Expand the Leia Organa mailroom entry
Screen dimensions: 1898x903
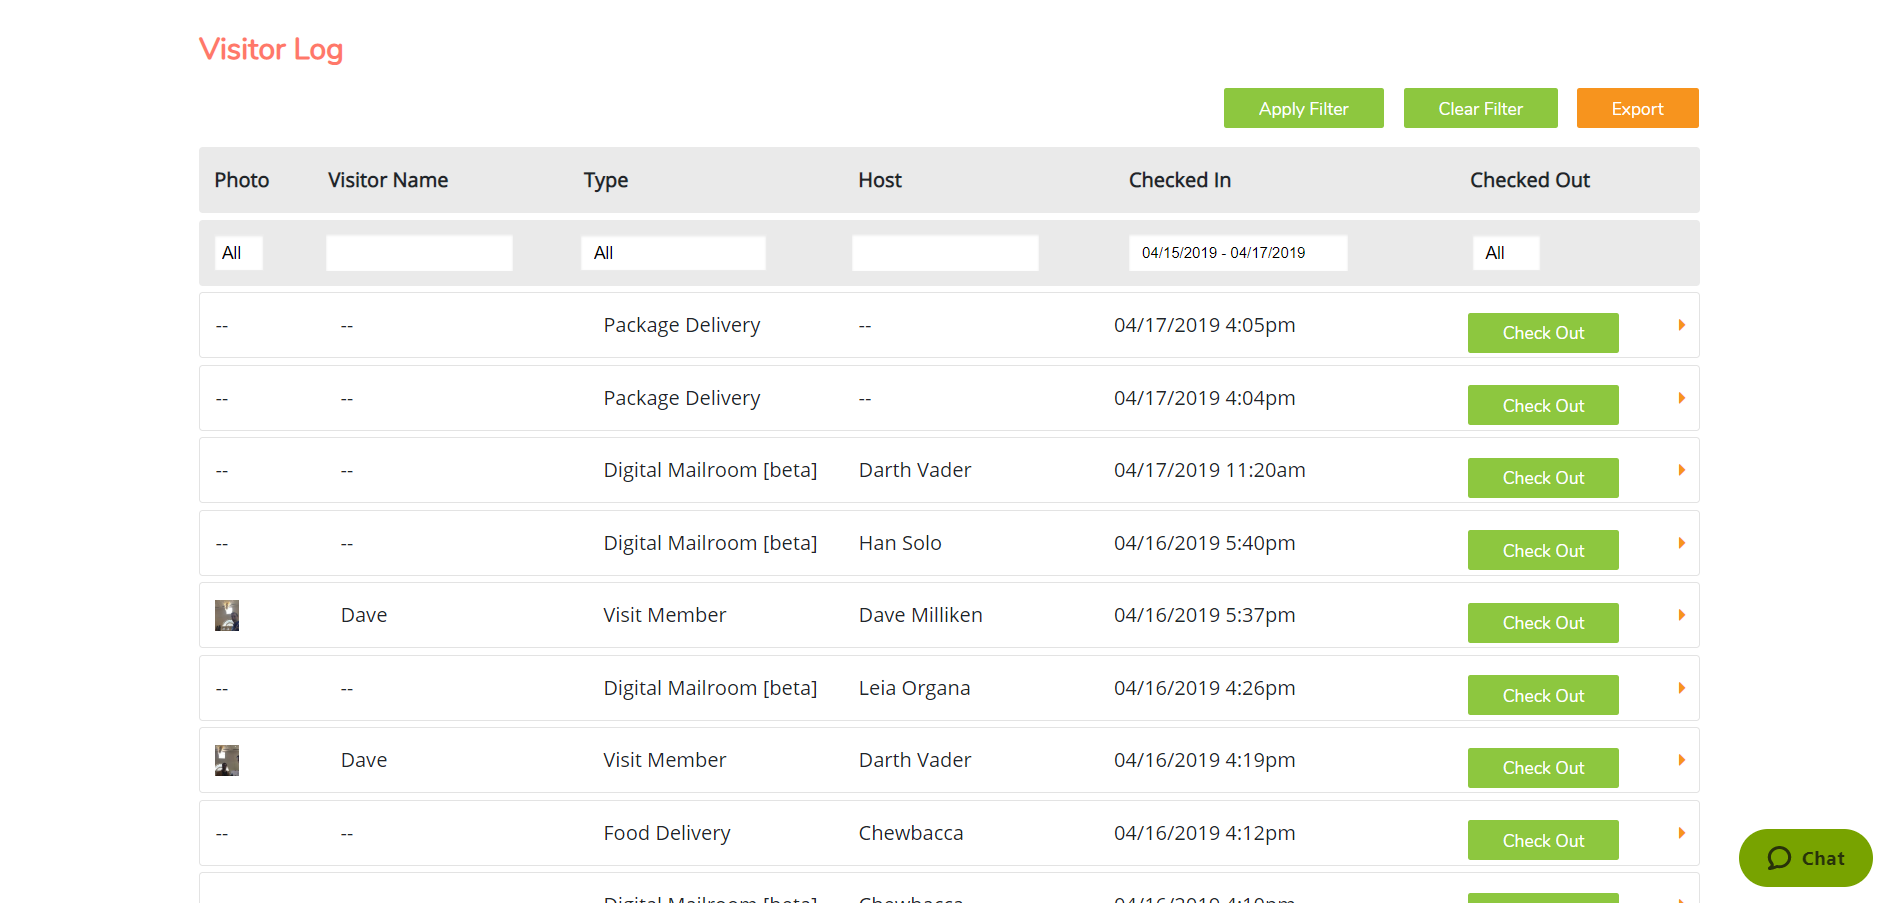[1681, 688]
